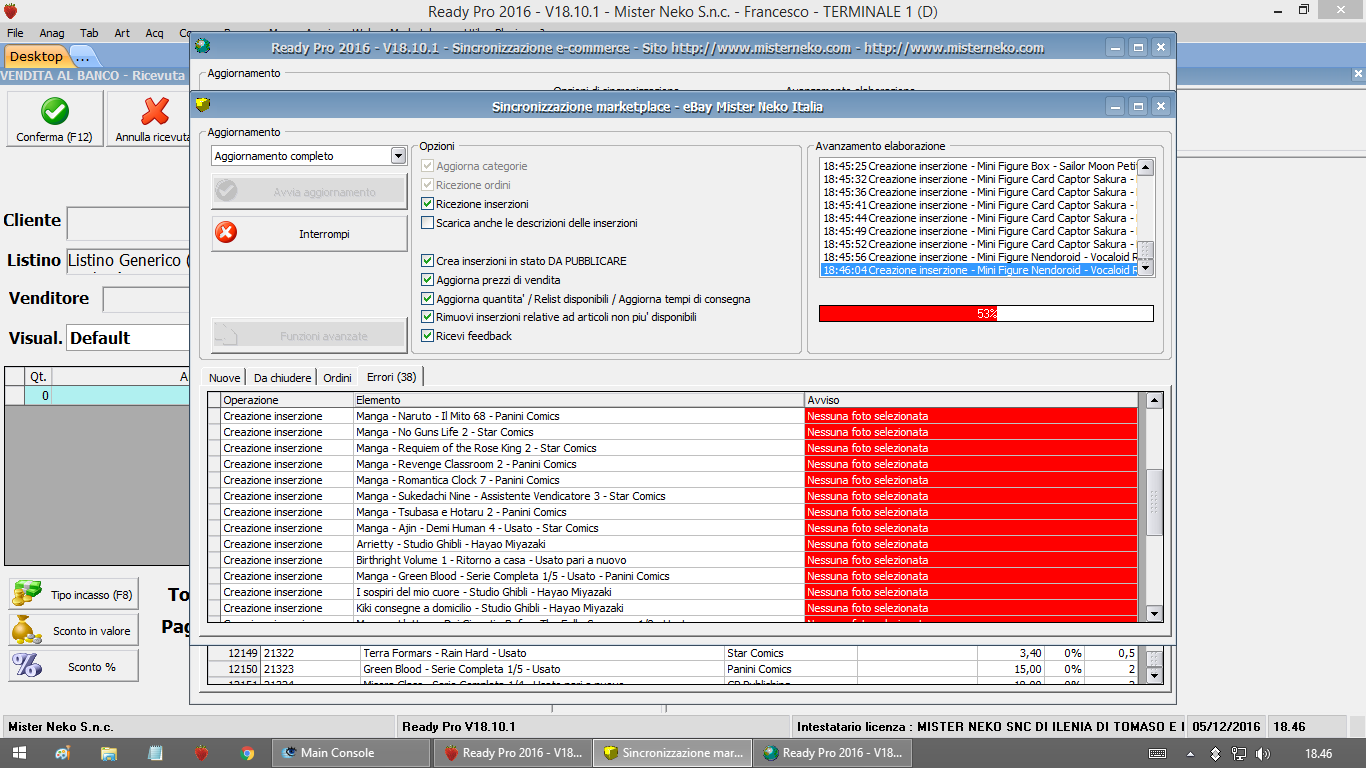This screenshot has height=768, width=1366.
Task: Show hidden system tray icons
Action: coord(1189,753)
